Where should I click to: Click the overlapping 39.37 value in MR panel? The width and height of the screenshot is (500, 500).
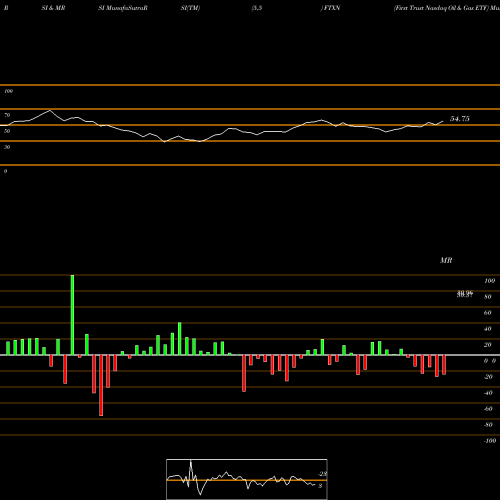coord(465,294)
